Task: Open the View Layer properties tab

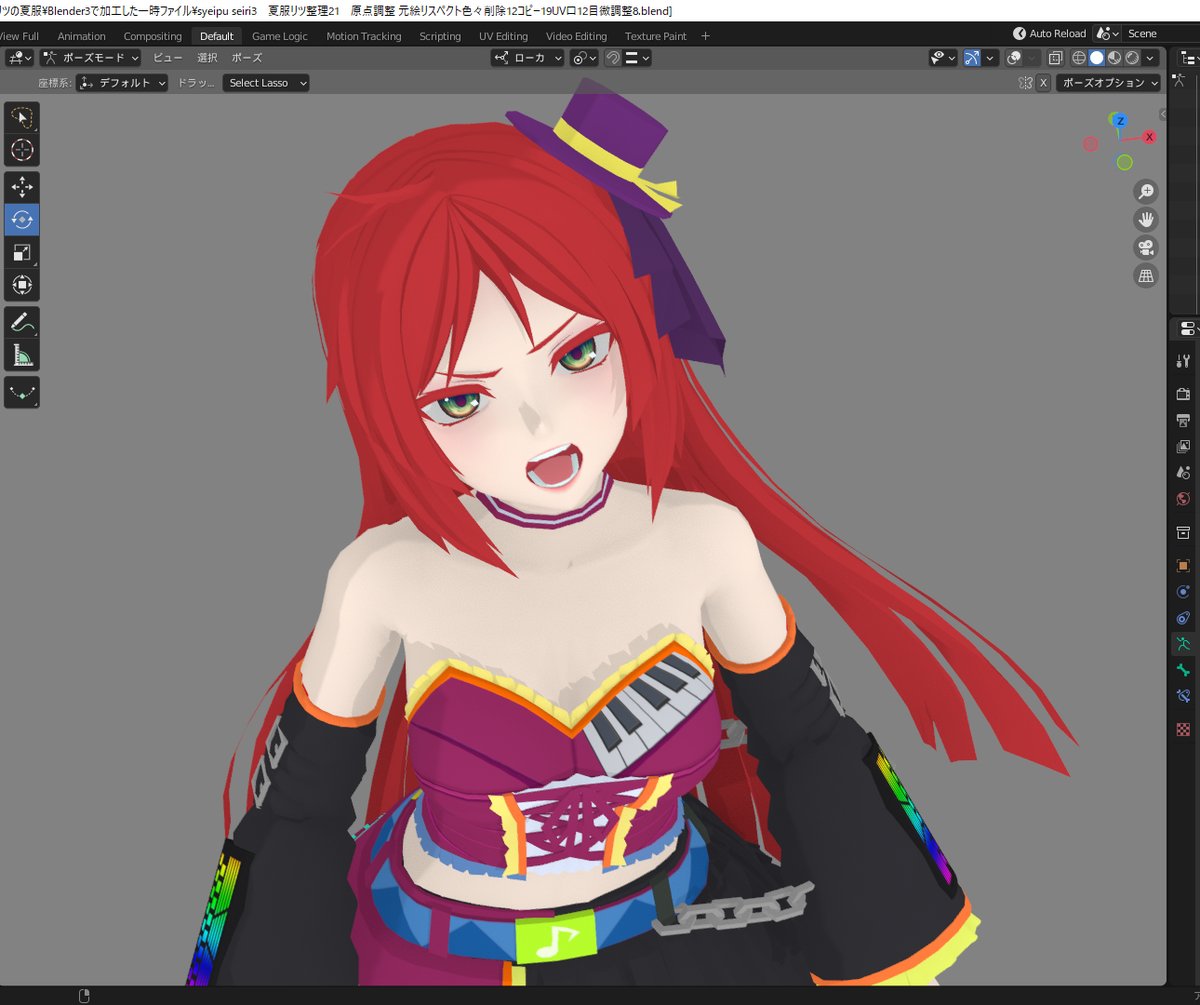Action: pos(1184,446)
